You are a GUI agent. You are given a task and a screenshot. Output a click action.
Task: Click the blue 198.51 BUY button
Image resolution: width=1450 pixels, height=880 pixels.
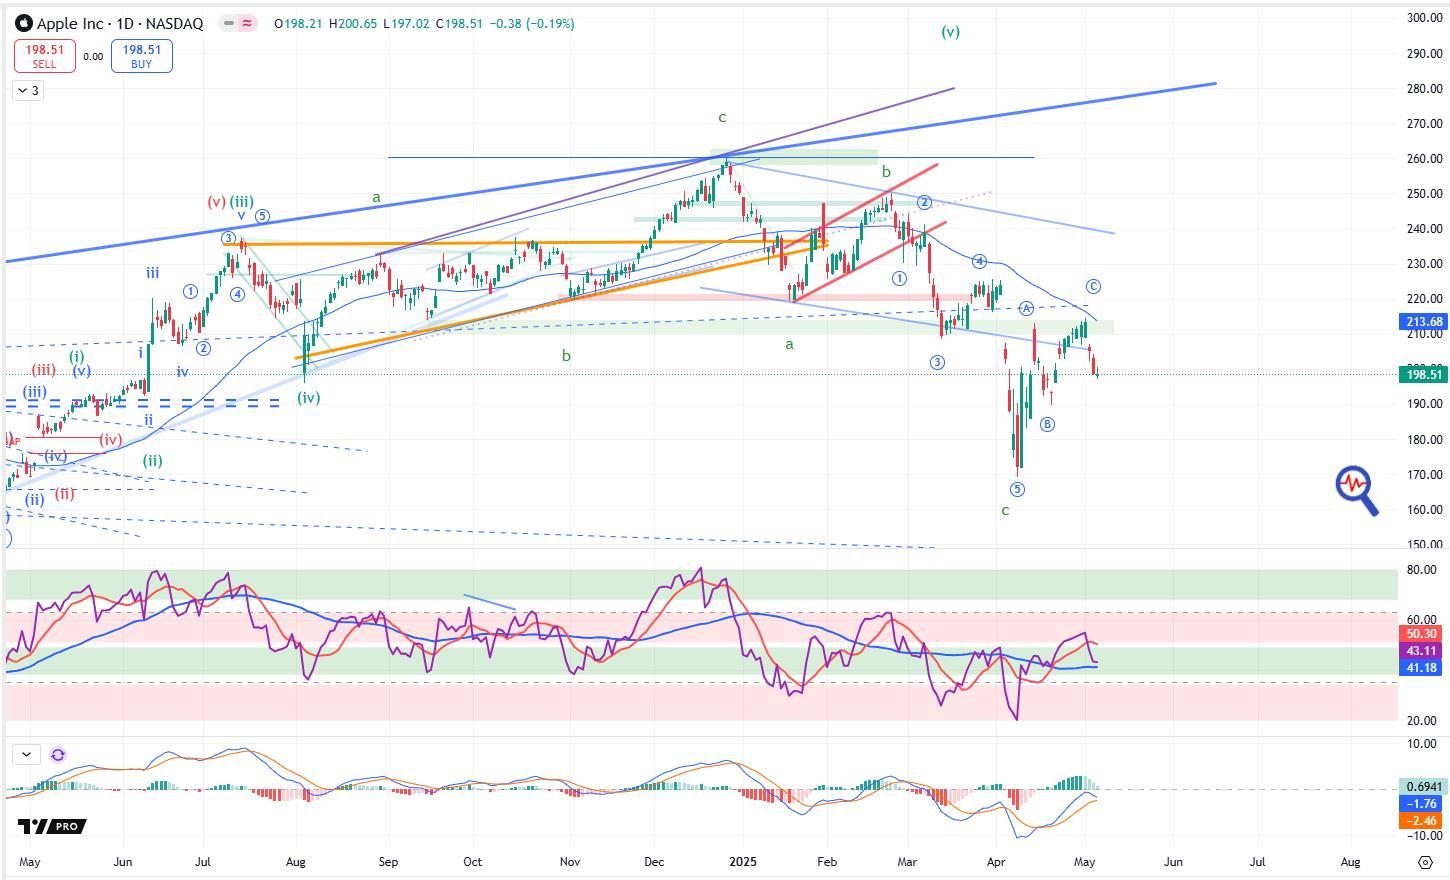(x=141, y=56)
